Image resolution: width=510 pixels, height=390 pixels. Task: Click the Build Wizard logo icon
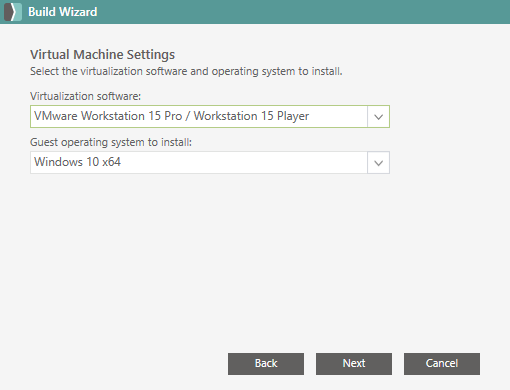[13, 12]
